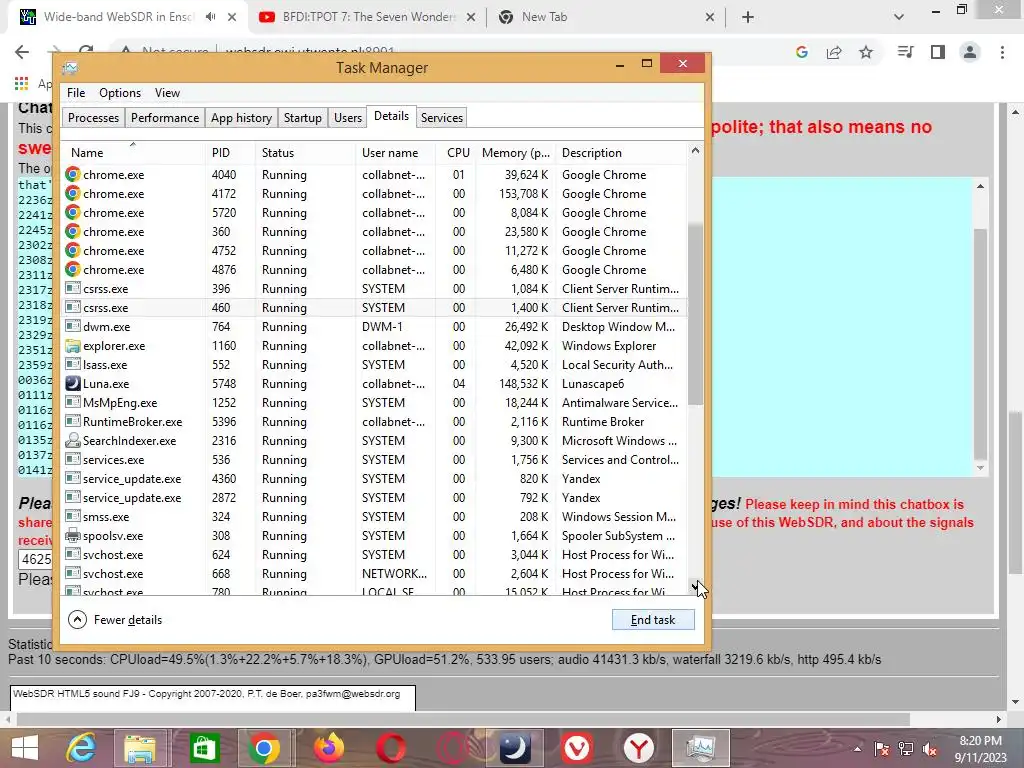
Task: Click Task Manager process list scrollbar
Action: pyautogui.click(x=696, y=313)
